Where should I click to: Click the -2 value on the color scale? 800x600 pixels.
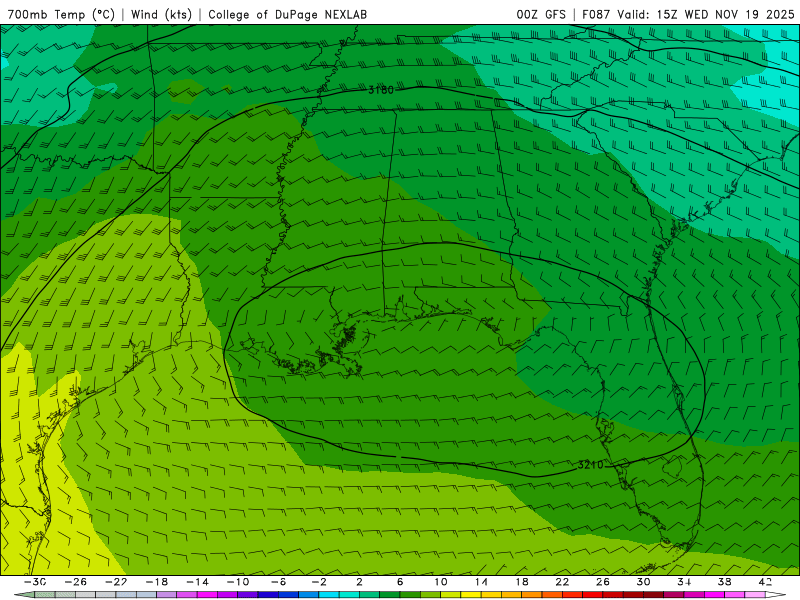point(319,582)
